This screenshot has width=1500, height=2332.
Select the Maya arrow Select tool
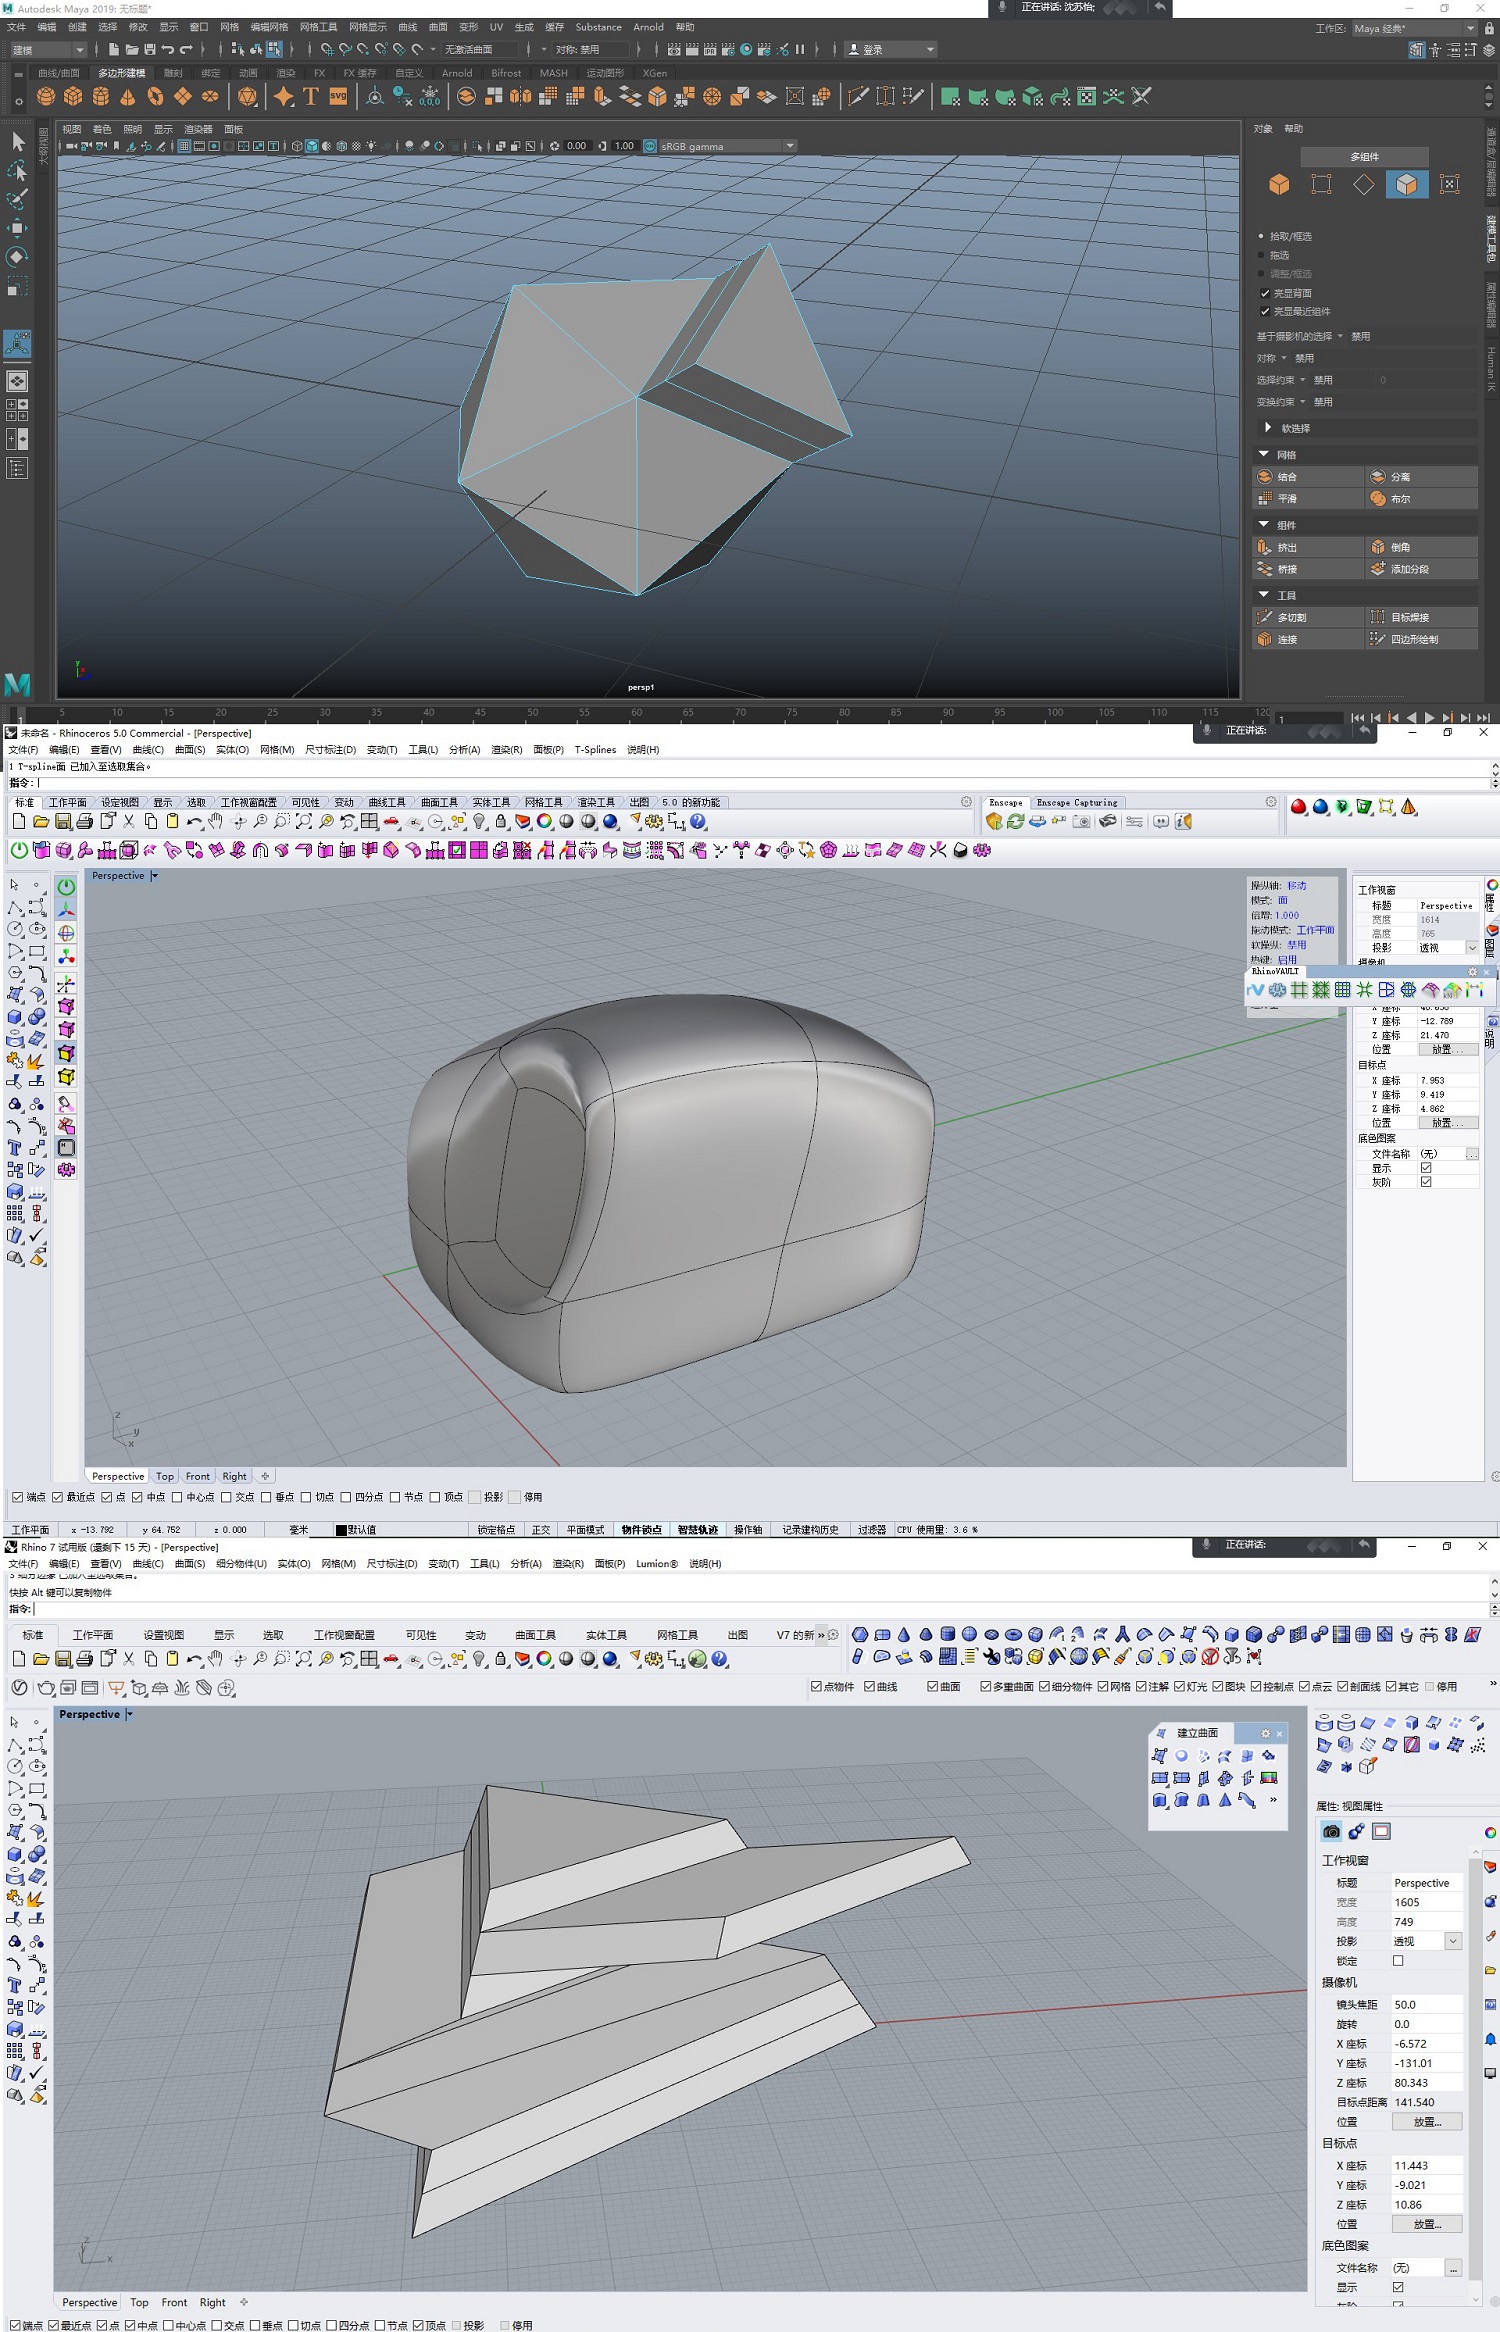[x=18, y=141]
